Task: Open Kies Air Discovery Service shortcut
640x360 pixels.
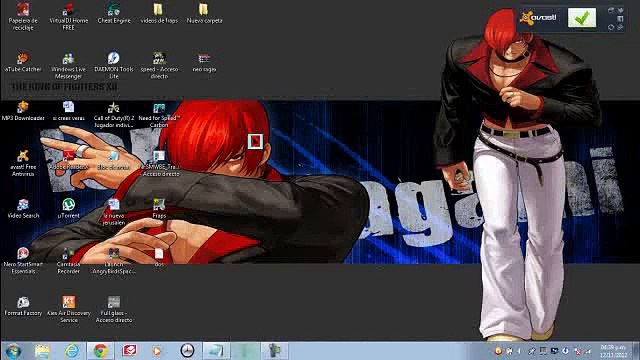Action: point(69,309)
